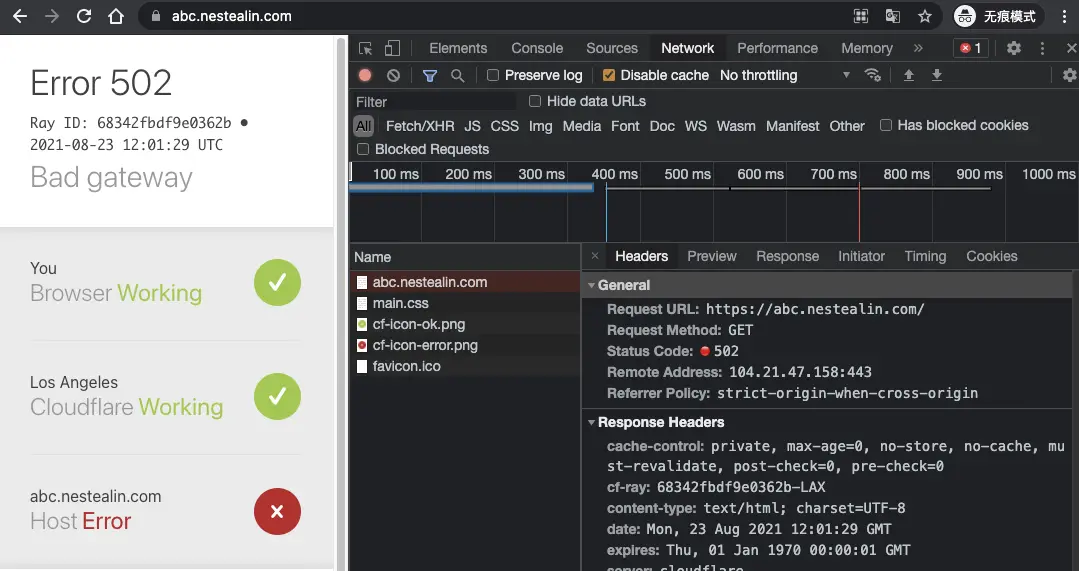Click the padlock site info icon
The width and height of the screenshot is (1079, 571).
[156, 16]
